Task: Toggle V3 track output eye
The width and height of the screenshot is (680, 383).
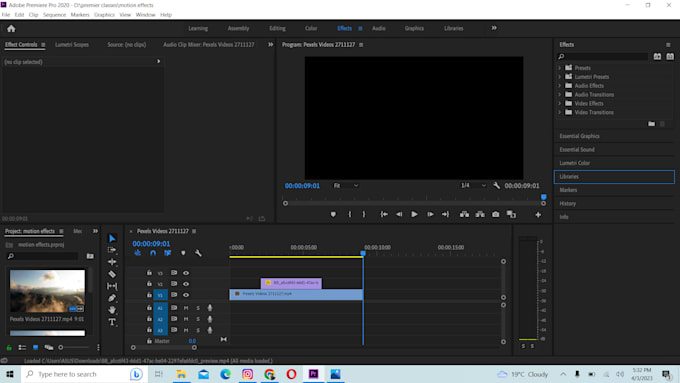Action: (186, 273)
